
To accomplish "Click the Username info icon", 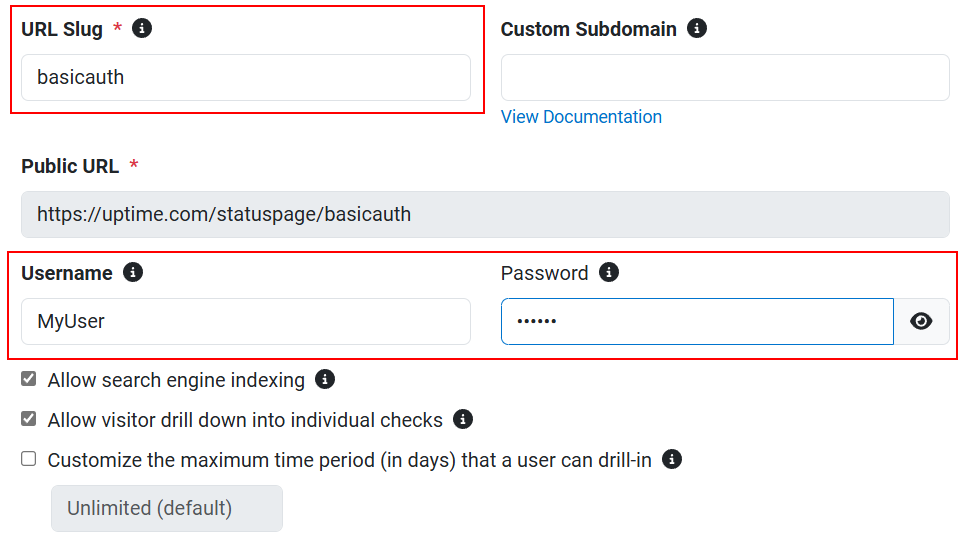I will tap(133, 272).
